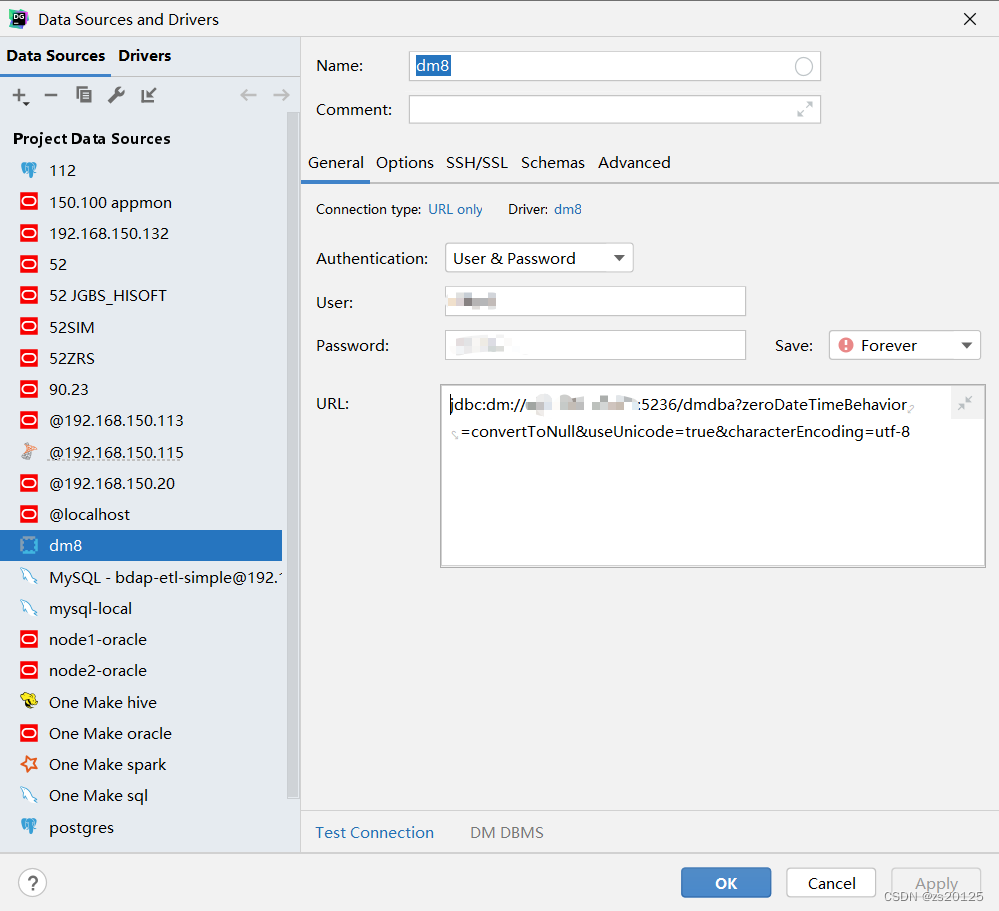Apply changes with Apply button
This screenshot has width=999, height=911.
tap(935, 883)
